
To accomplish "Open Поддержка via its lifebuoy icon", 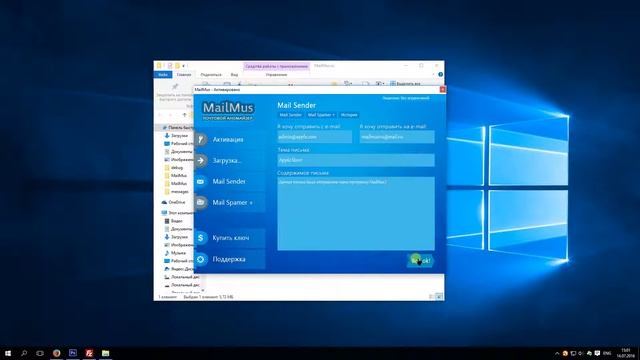I will click(200, 259).
